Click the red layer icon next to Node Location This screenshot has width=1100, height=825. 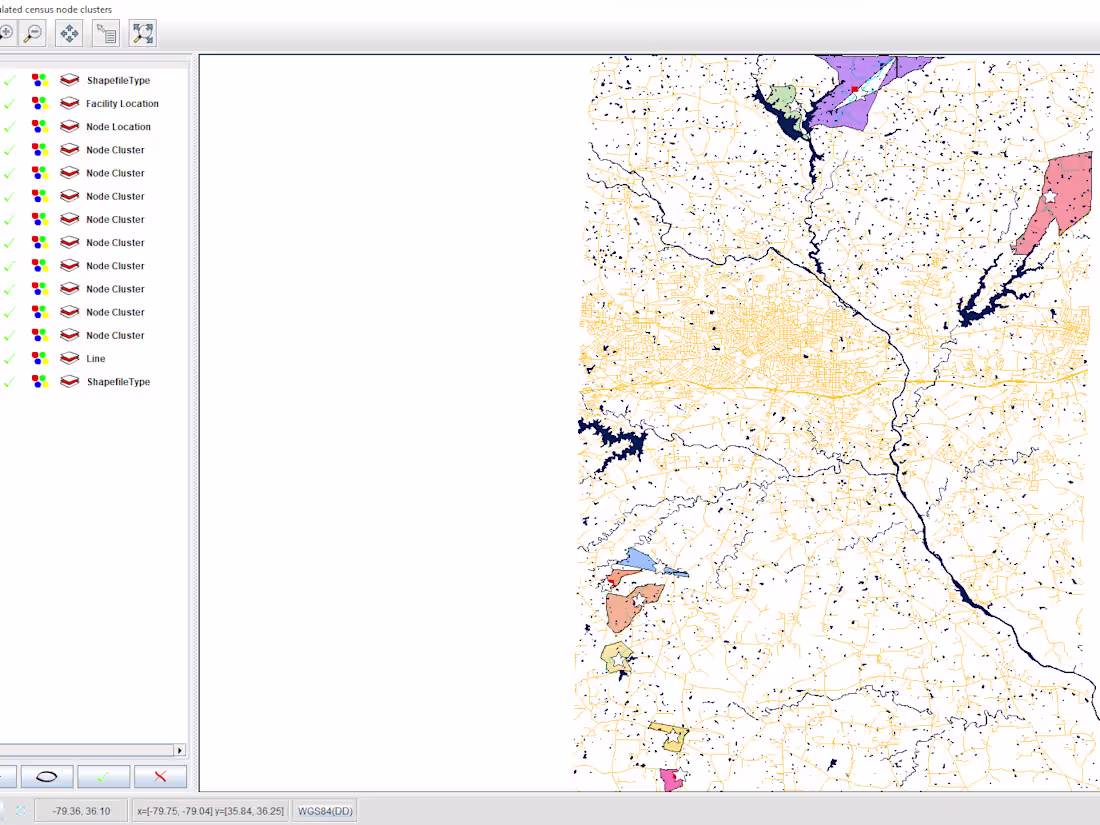68,126
